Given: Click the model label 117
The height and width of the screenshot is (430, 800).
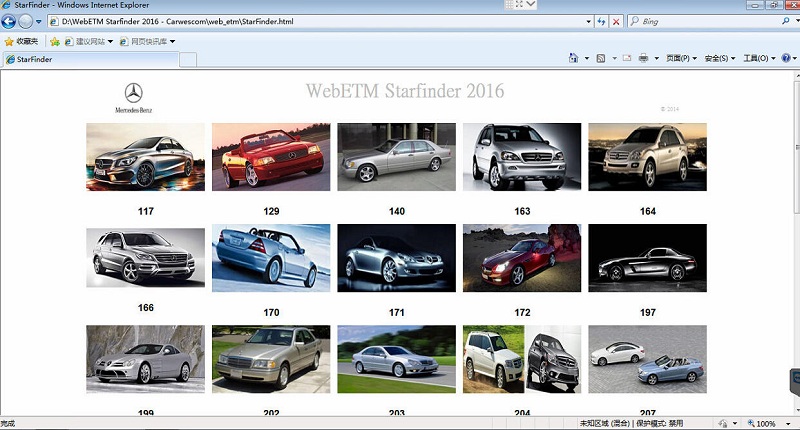Looking at the screenshot, I should coord(145,211).
